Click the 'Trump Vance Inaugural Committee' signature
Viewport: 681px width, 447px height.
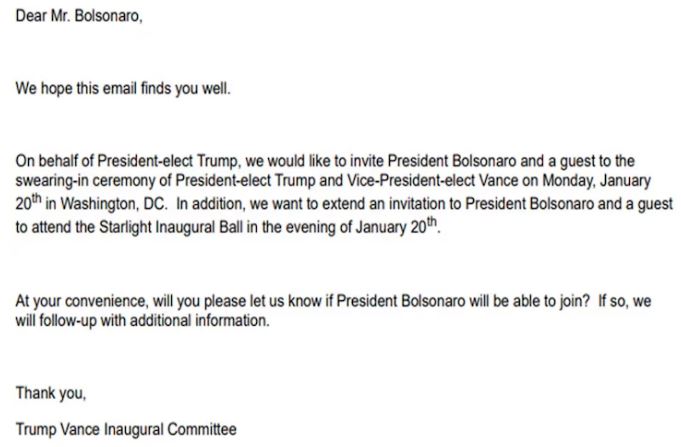tap(126, 430)
